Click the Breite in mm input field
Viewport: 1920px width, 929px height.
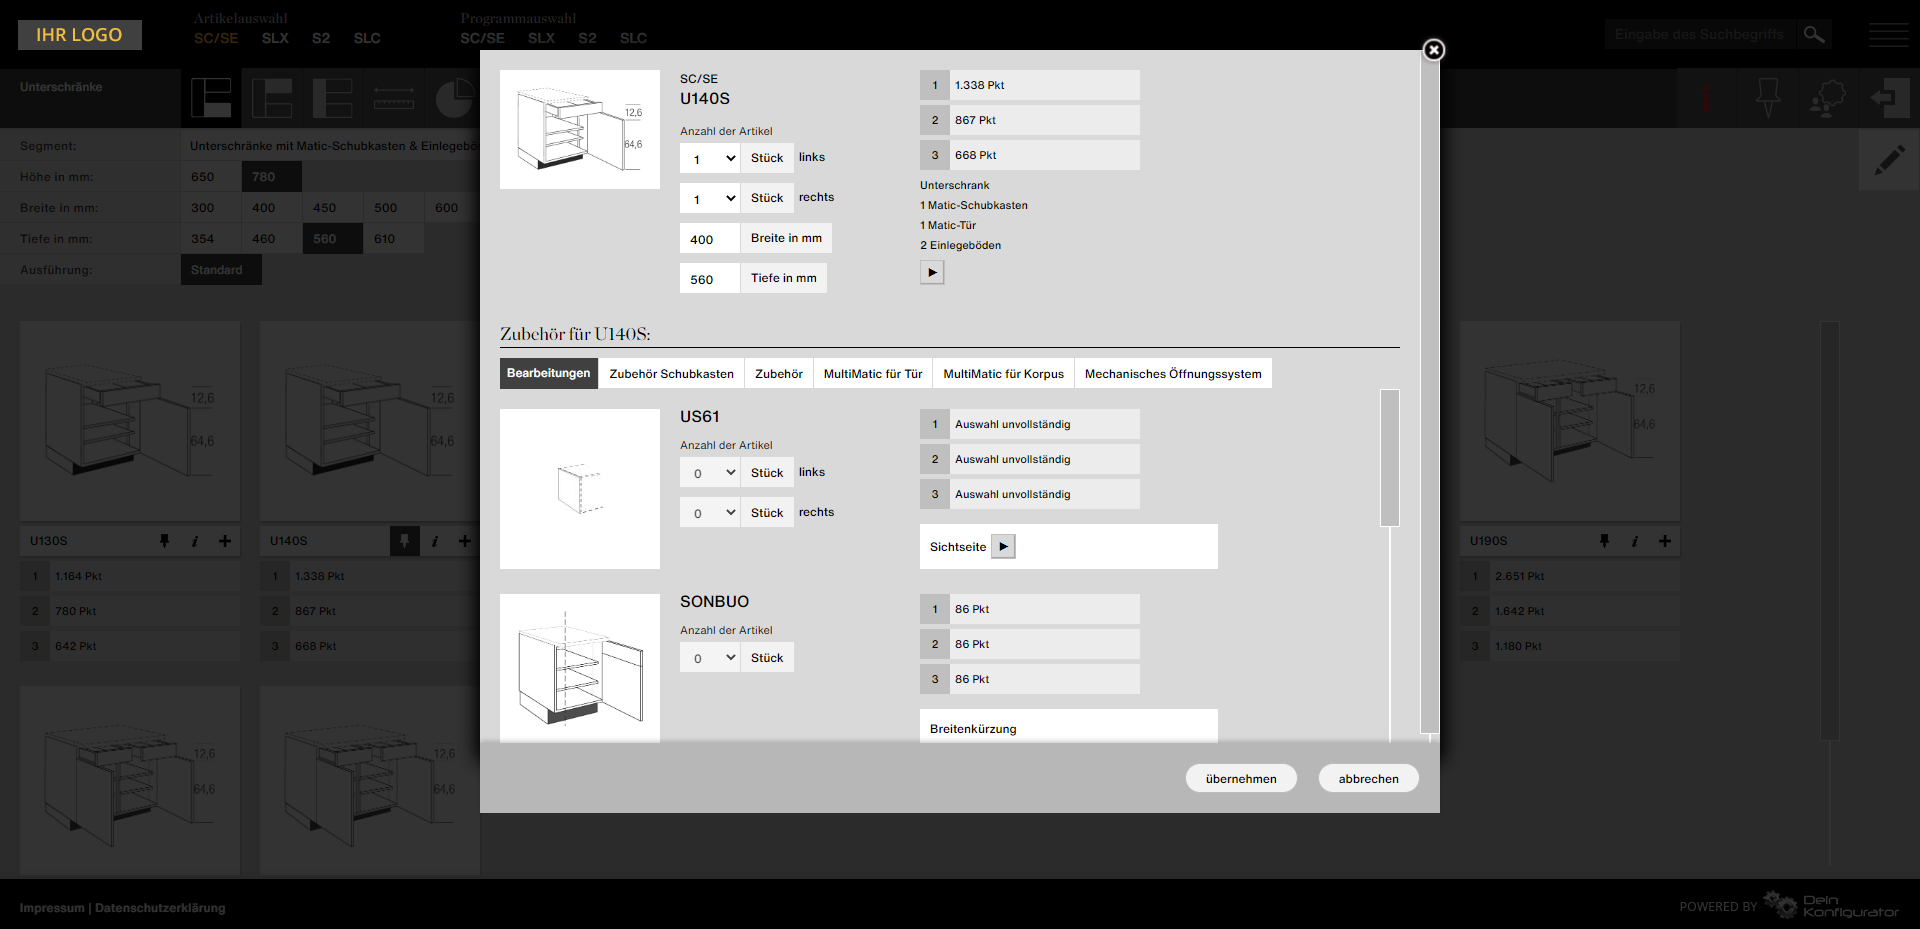point(710,239)
